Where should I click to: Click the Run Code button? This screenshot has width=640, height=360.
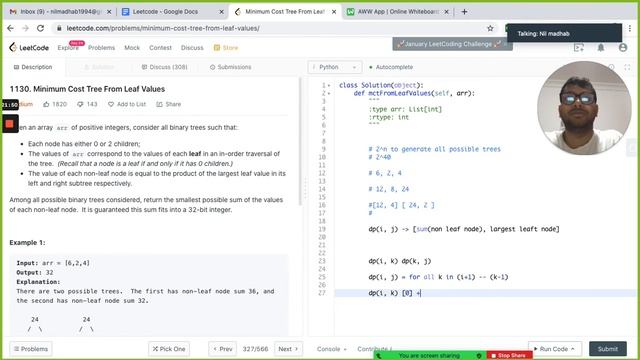(555, 349)
